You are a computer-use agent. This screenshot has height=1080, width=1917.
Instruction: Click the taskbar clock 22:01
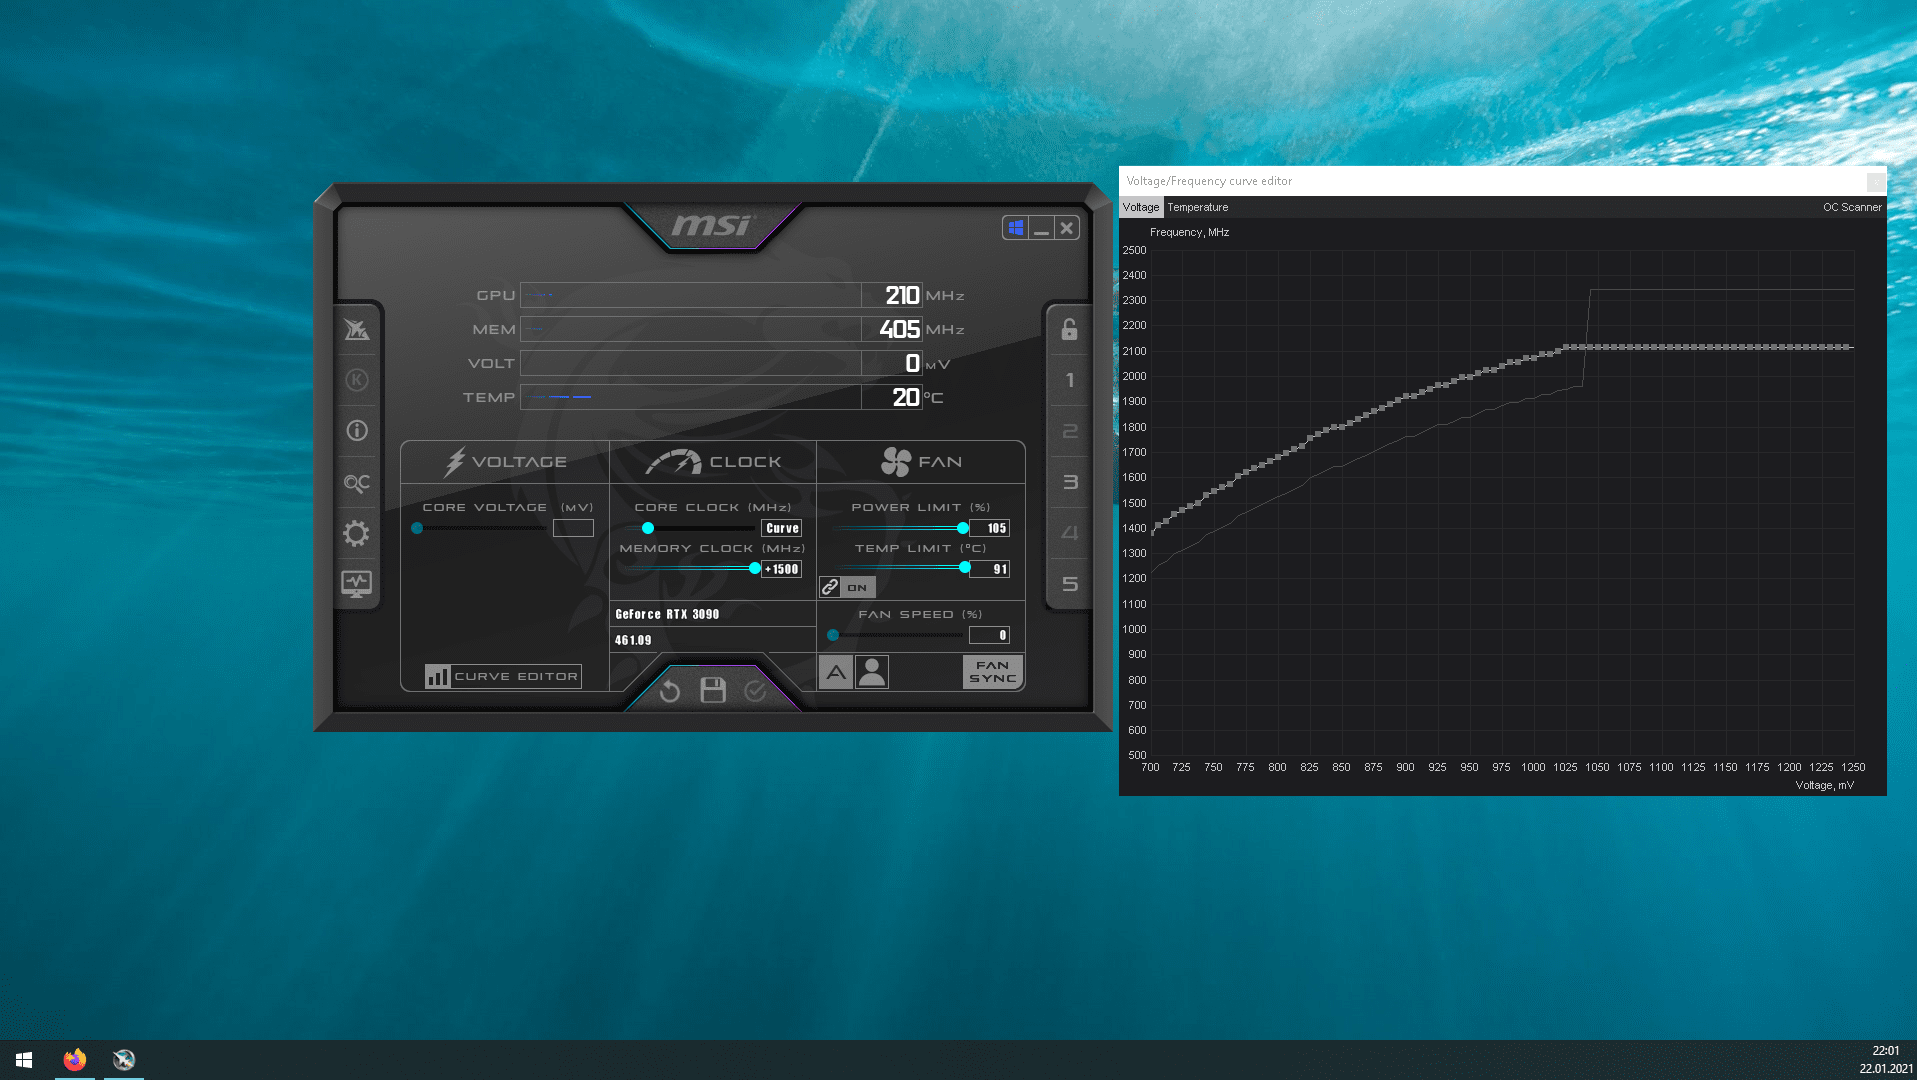point(1885,1051)
